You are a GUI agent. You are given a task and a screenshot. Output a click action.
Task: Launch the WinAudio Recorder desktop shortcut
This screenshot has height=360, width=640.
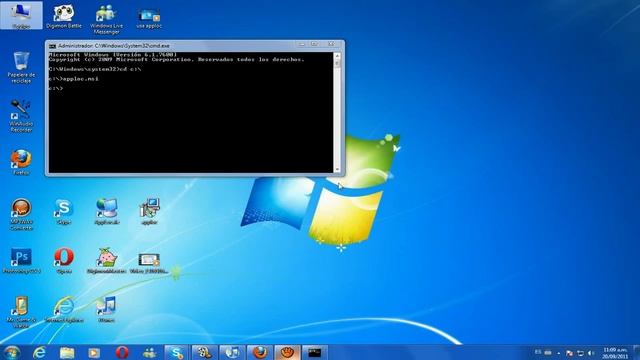pos(21,116)
